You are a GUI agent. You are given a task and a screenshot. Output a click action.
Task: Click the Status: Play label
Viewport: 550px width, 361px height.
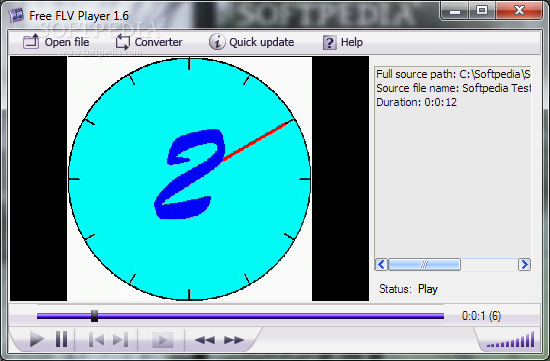click(x=408, y=289)
